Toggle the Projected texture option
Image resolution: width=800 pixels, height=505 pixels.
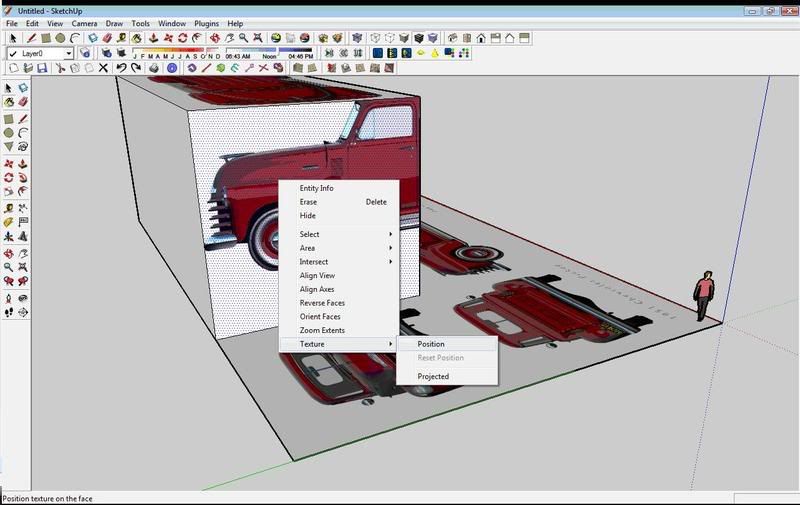tap(433, 376)
